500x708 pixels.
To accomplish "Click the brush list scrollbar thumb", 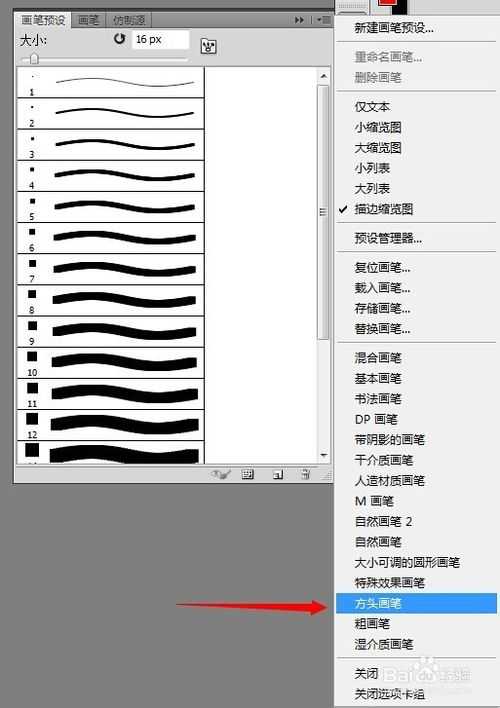I will (323, 212).
